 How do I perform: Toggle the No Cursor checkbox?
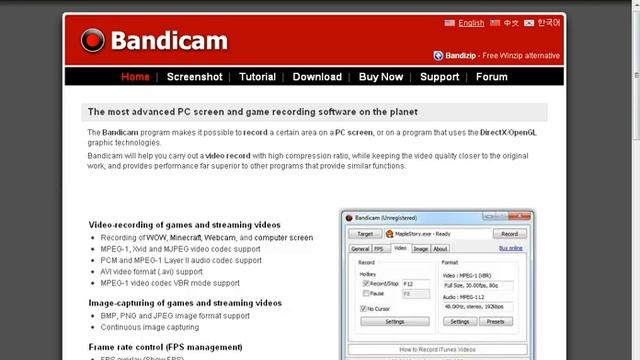363,309
